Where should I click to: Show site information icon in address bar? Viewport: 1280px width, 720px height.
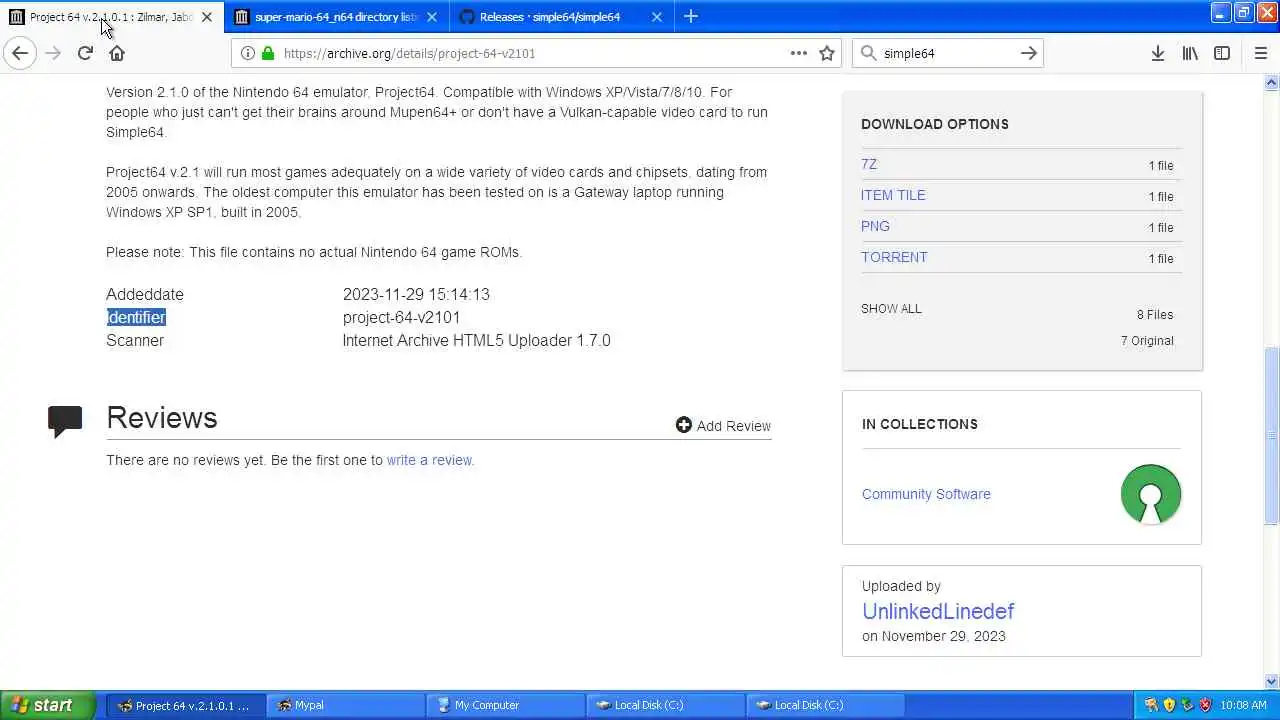pos(248,53)
